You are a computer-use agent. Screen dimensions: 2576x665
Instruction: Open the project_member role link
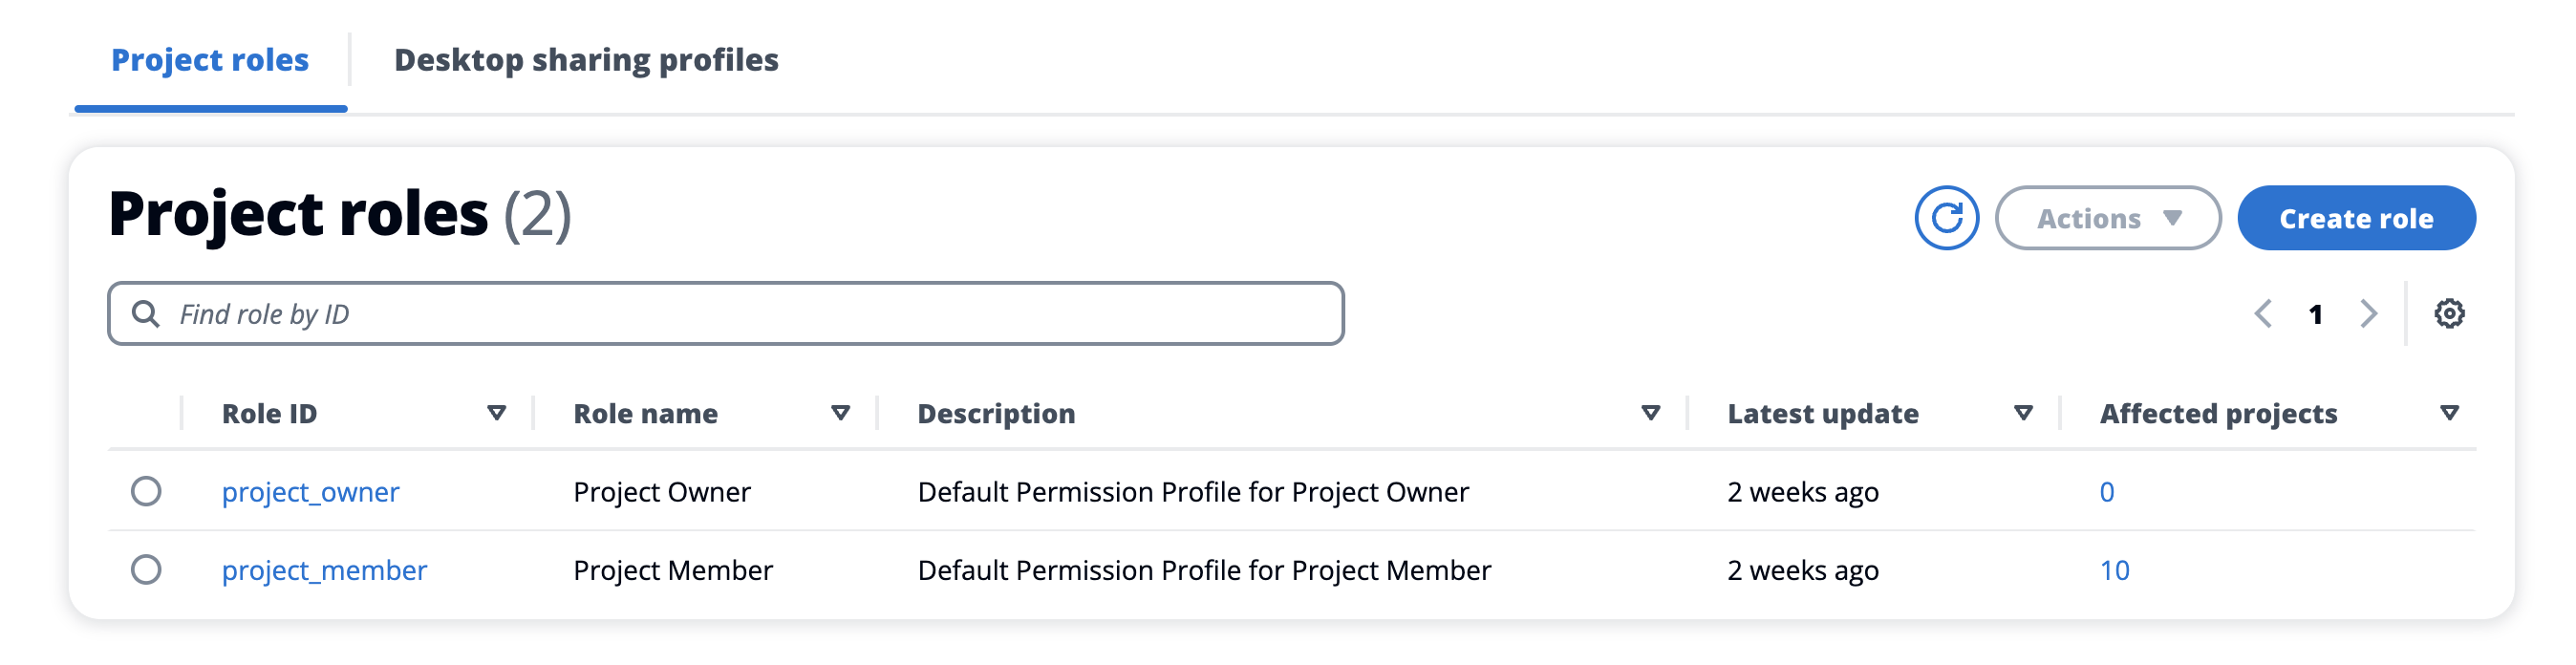[x=324, y=570]
